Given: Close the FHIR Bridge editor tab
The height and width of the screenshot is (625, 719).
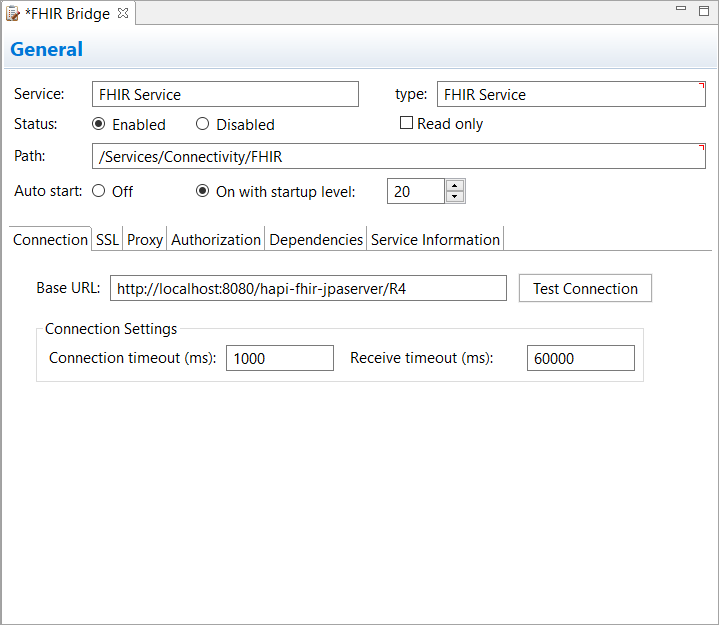Looking at the screenshot, I should coord(123,13).
